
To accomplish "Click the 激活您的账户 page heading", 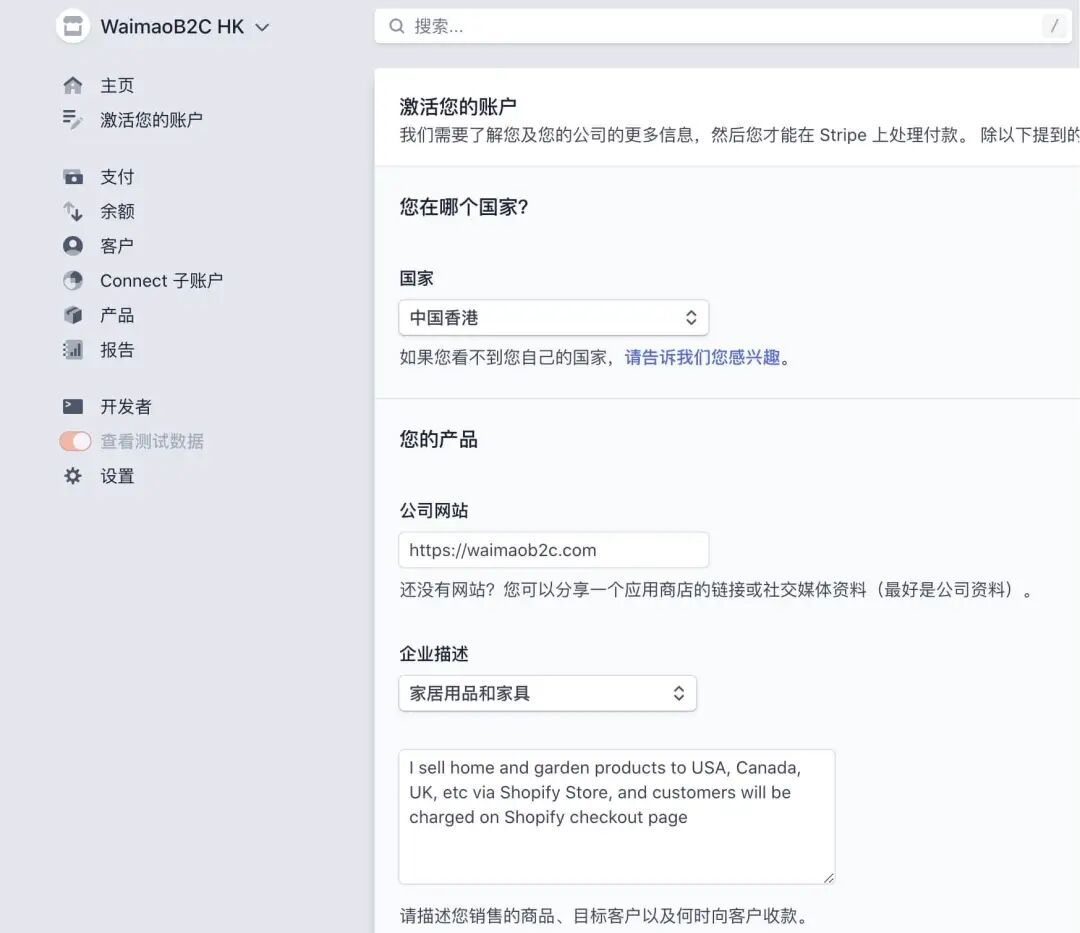I will [458, 107].
